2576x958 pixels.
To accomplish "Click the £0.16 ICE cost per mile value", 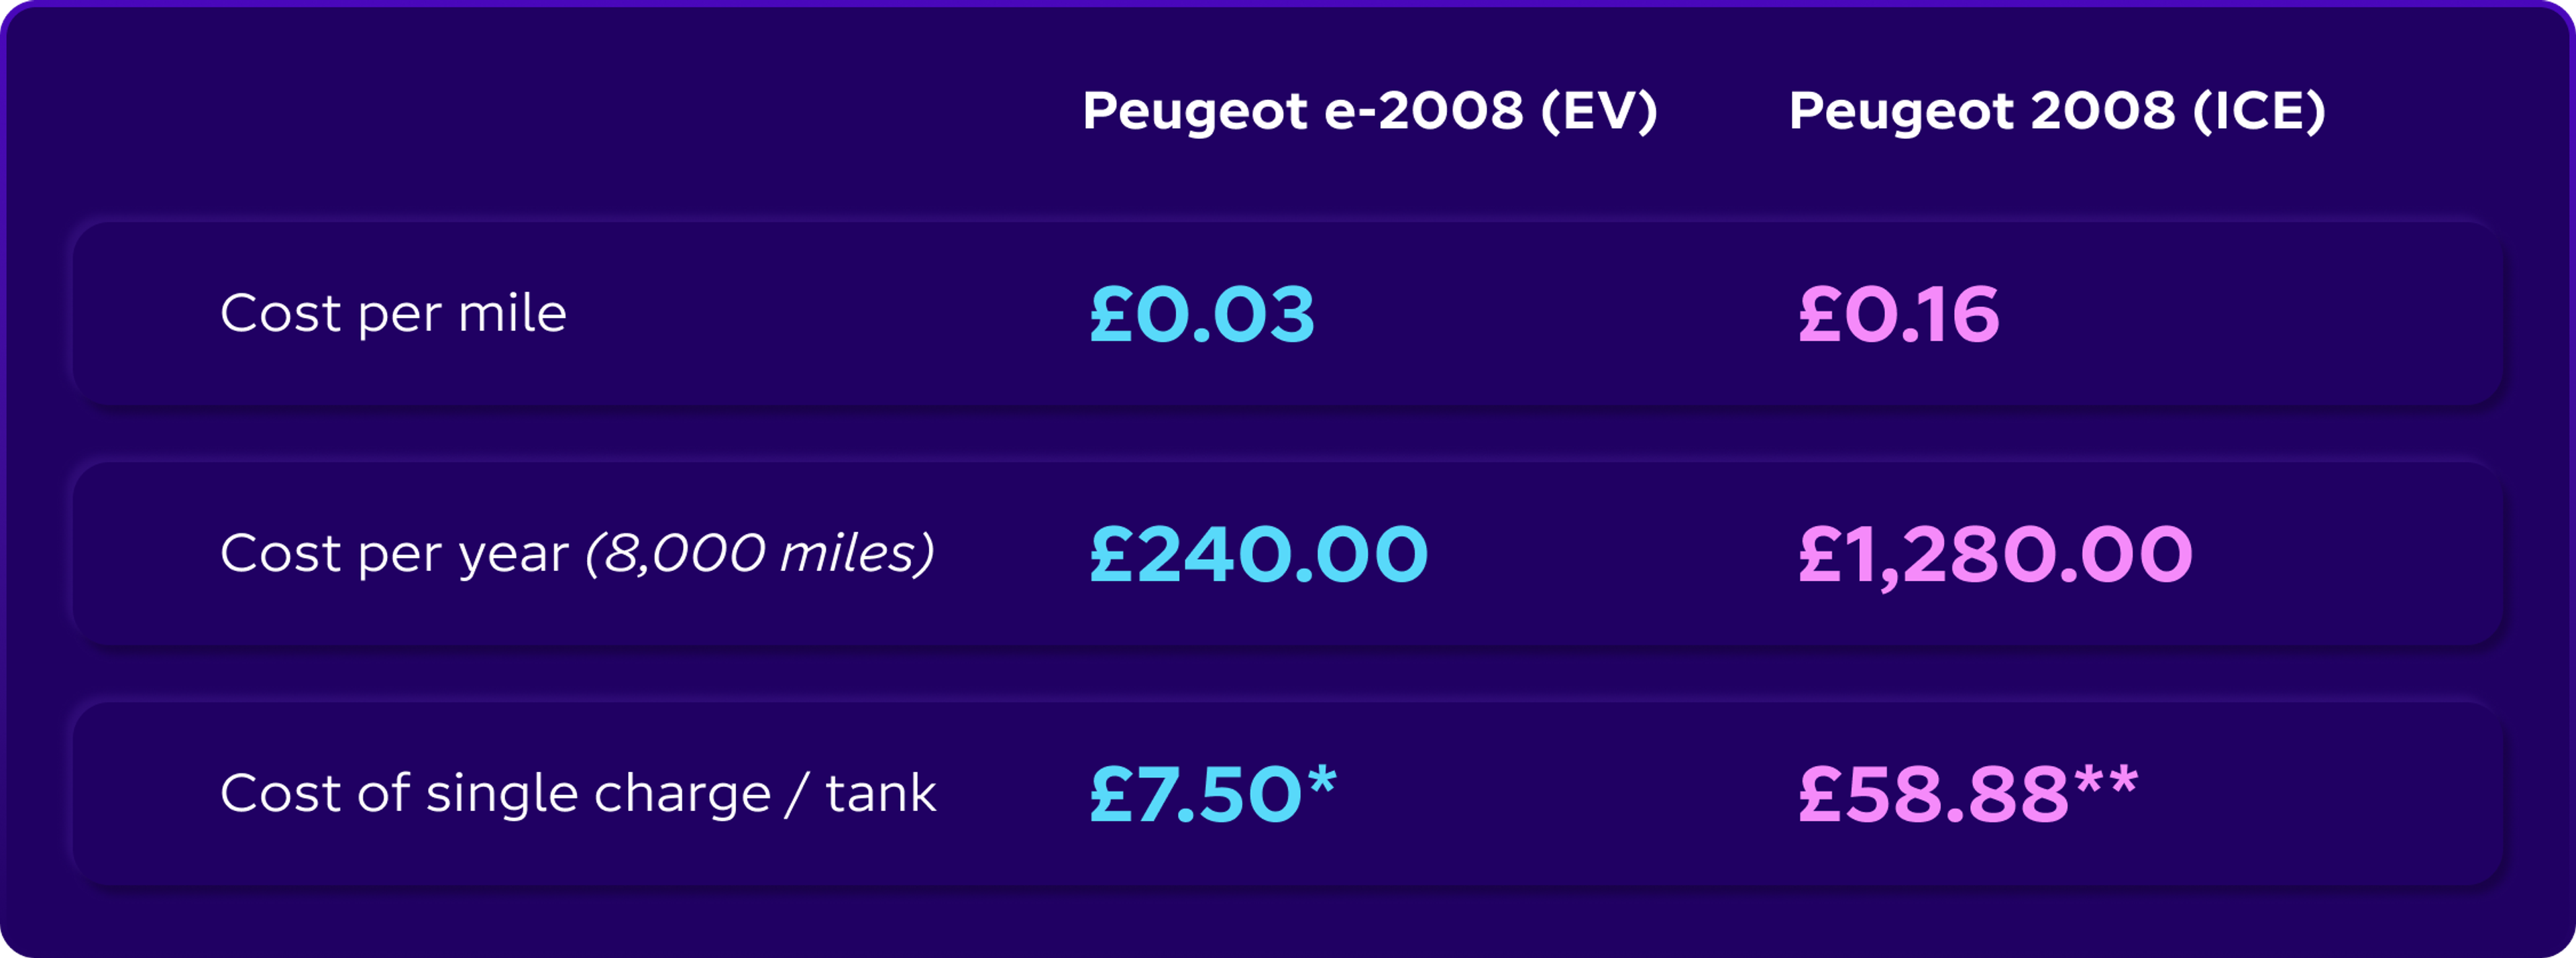I will (x=1898, y=314).
